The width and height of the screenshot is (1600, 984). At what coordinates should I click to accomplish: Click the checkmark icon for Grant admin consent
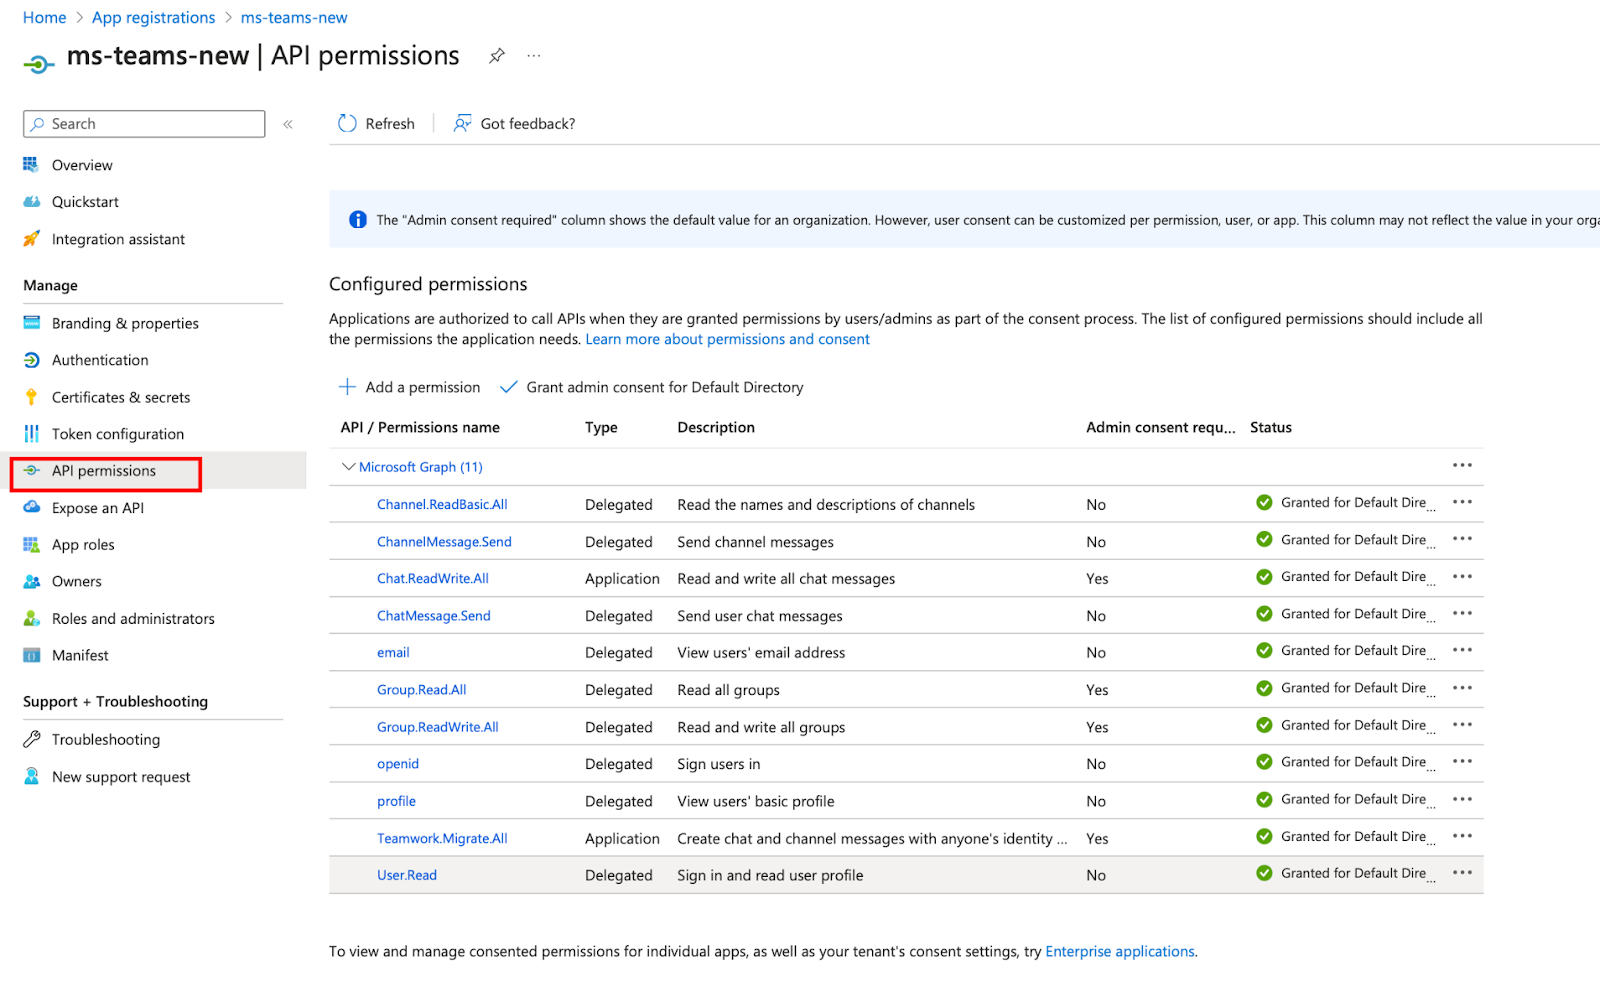[508, 387]
